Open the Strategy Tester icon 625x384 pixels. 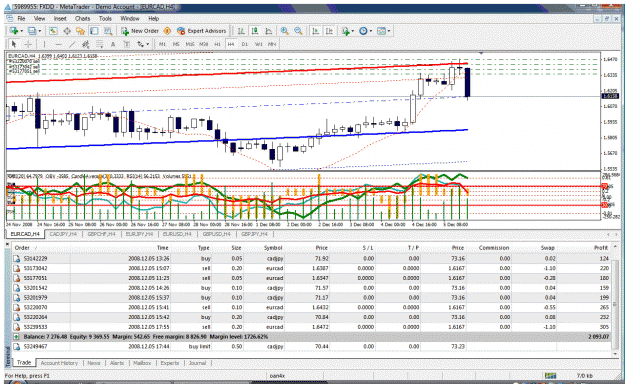pos(108,31)
